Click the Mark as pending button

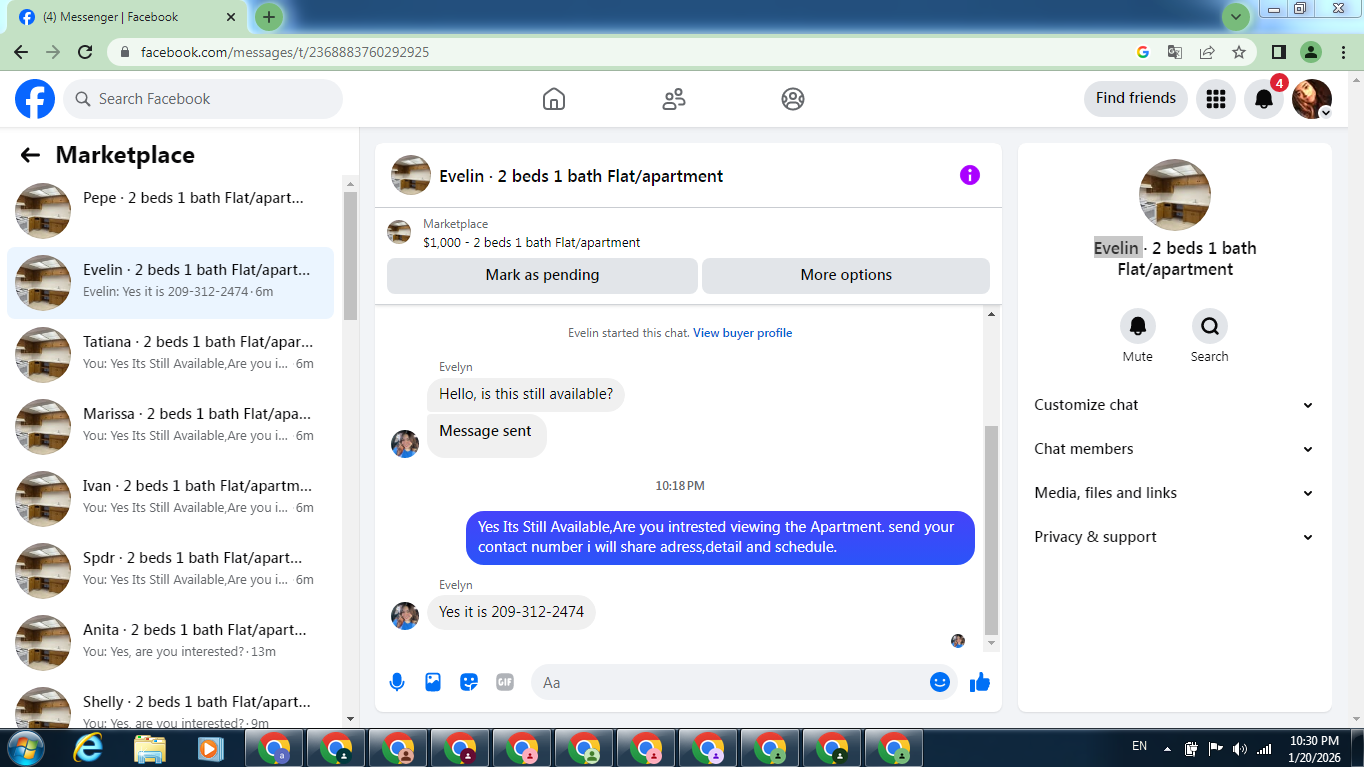click(x=542, y=275)
